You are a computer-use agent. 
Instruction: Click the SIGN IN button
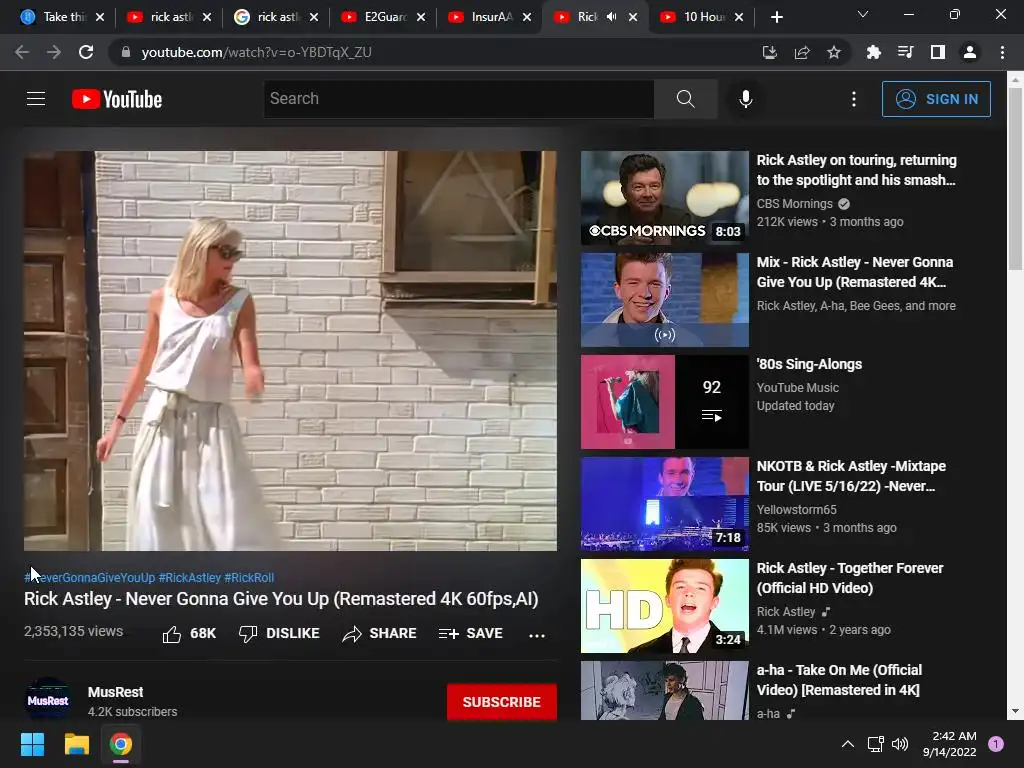(x=936, y=99)
